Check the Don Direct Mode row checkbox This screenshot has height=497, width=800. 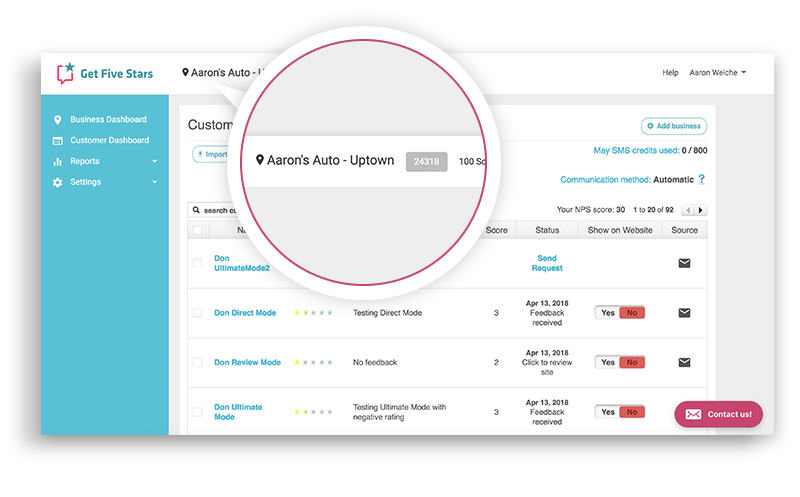[x=197, y=313]
